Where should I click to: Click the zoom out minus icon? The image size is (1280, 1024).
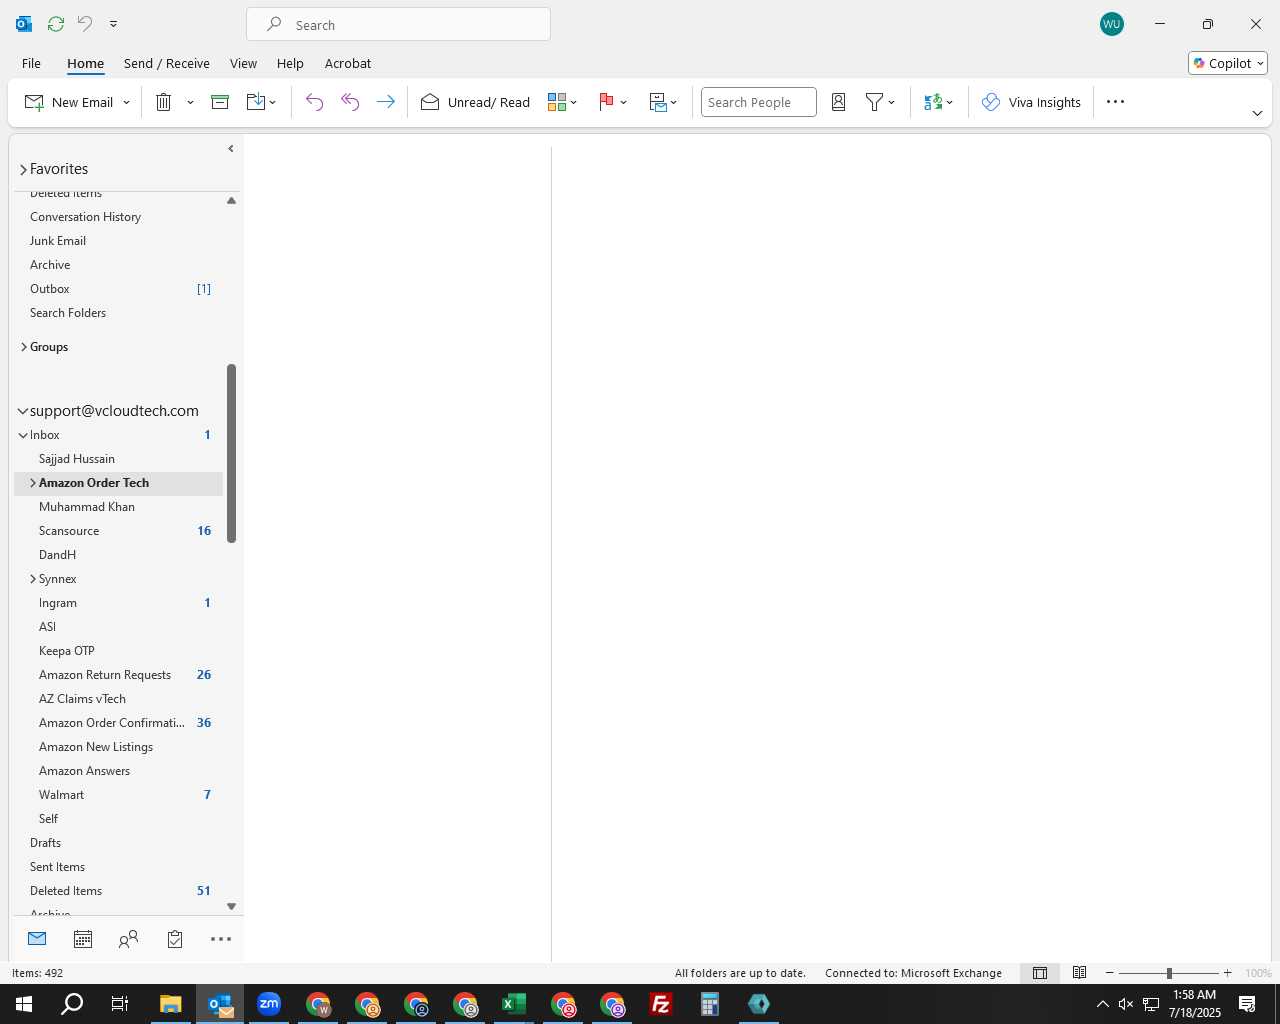[1110, 973]
